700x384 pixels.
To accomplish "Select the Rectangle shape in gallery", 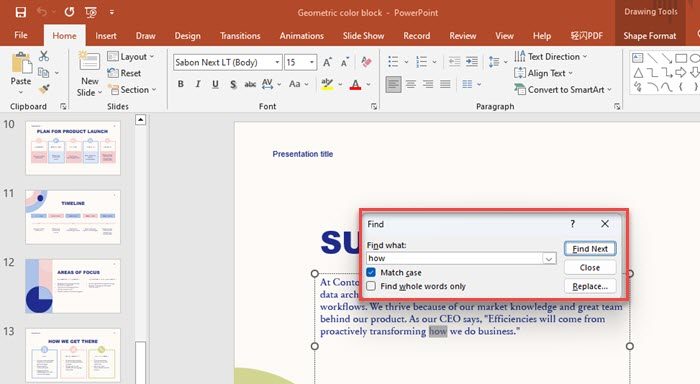I will click(x=681, y=58).
